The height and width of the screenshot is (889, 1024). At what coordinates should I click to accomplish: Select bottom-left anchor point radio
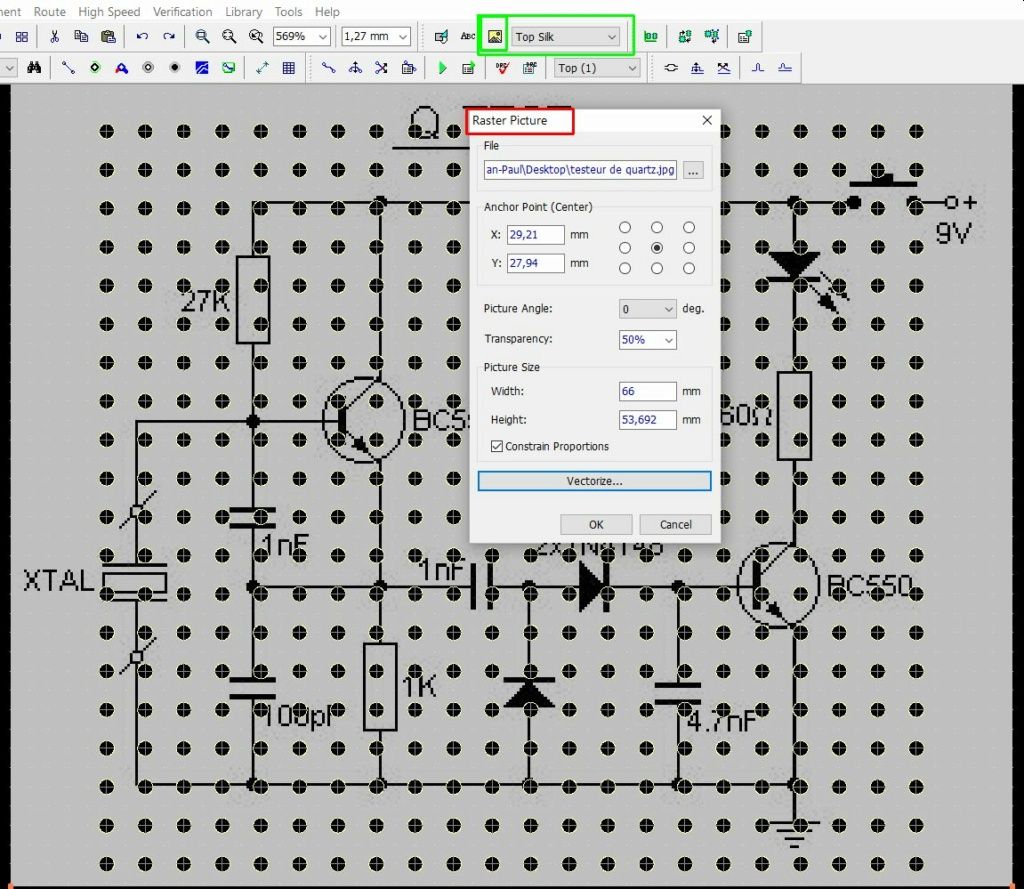pyautogui.click(x=625, y=268)
